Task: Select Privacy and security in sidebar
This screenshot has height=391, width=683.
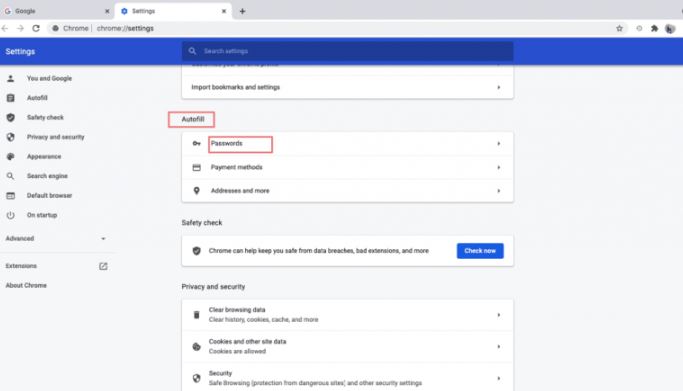Action: tap(55, 137)
